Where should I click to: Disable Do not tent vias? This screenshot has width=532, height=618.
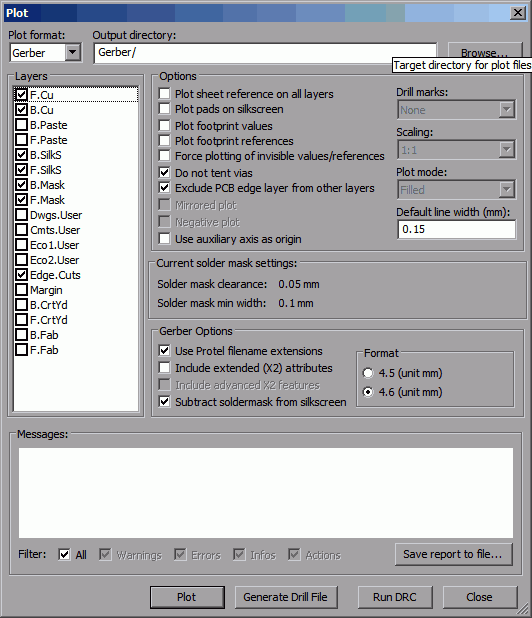tap(164, 173)
